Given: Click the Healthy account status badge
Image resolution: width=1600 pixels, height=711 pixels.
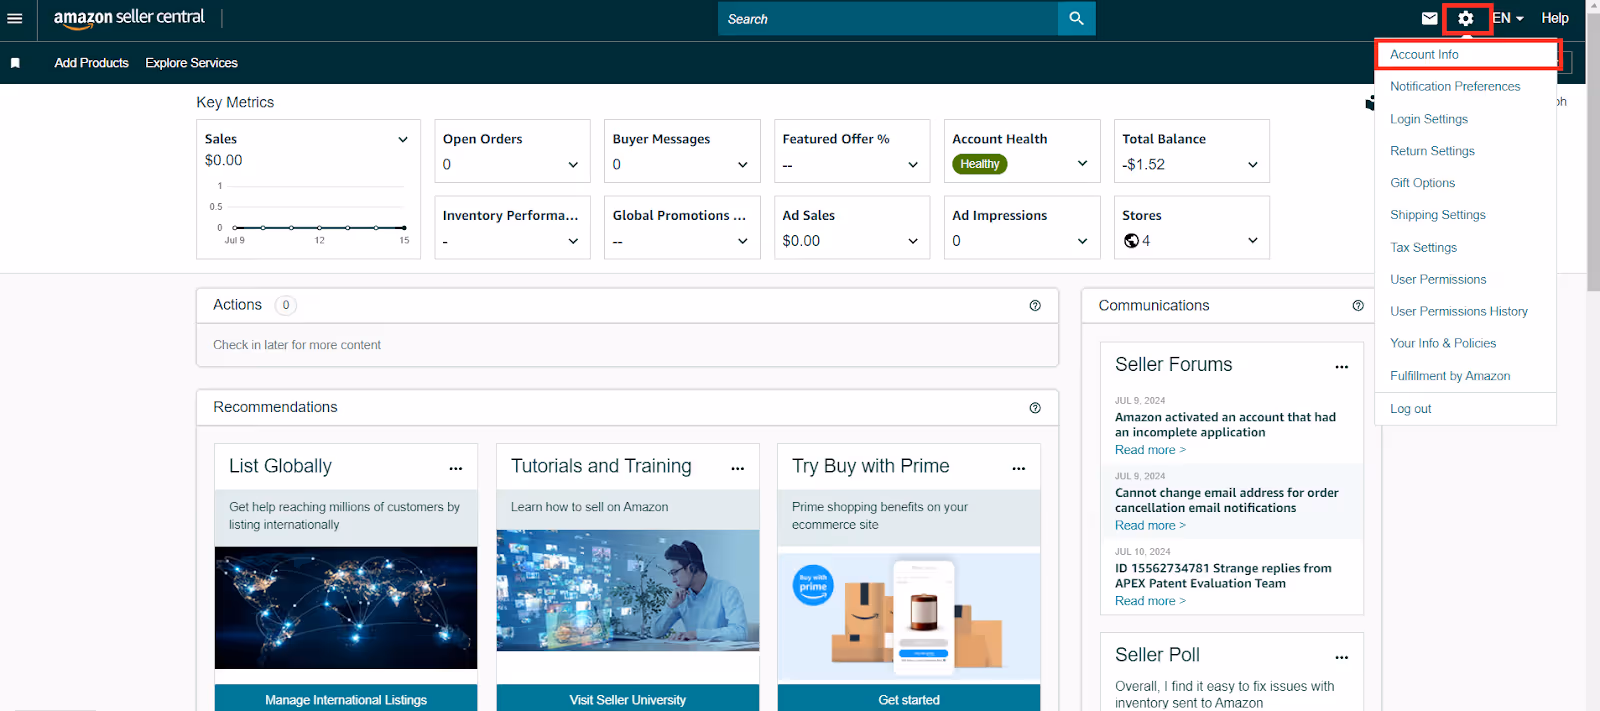Looking at the screenshot, I should (980, 164).
